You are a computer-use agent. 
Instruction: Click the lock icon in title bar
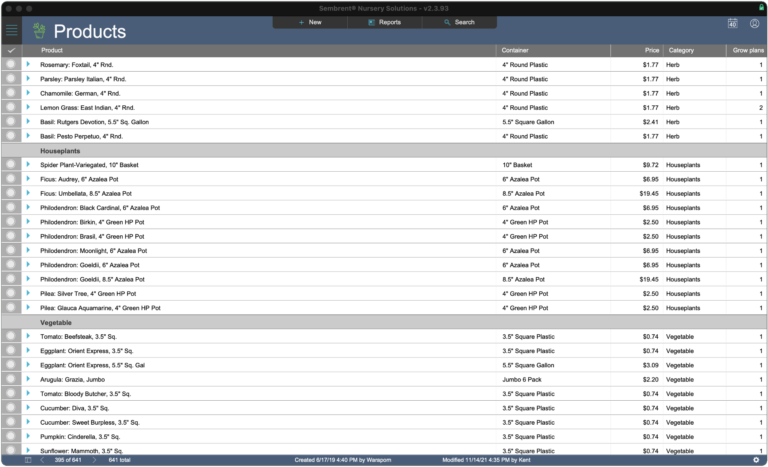pyautogui.click(x=761, y=7)
